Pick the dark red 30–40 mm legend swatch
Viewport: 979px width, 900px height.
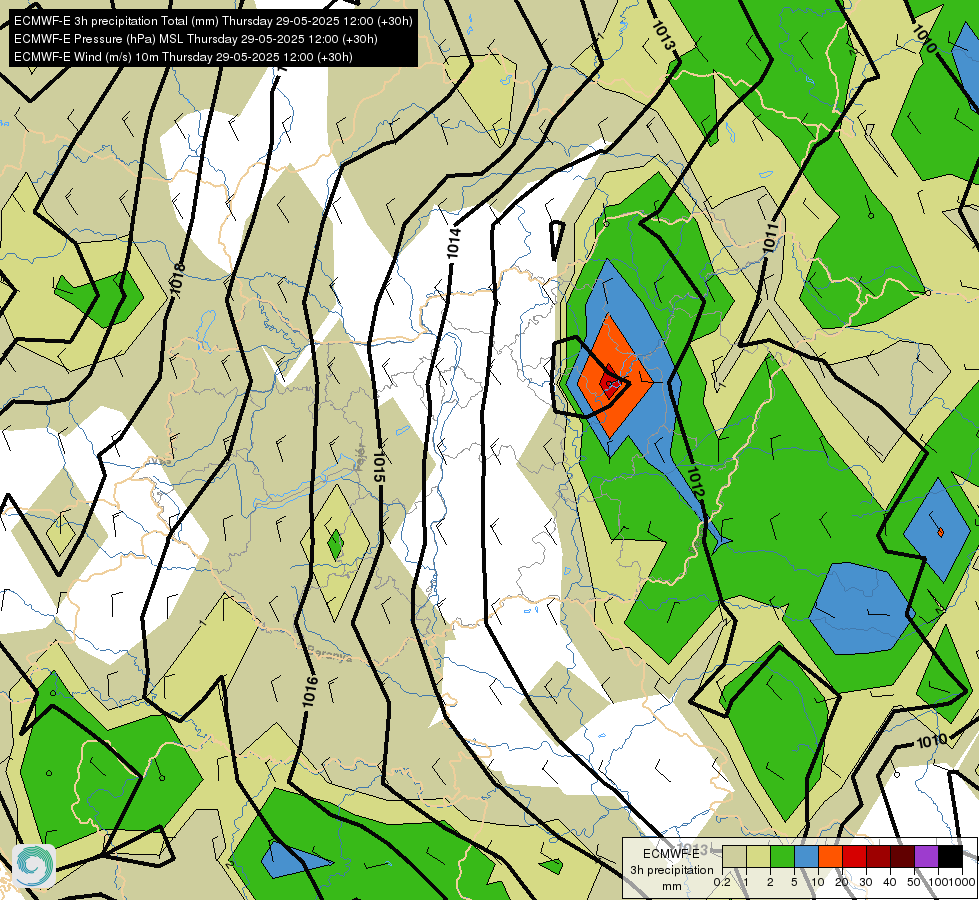pos(878,857)
